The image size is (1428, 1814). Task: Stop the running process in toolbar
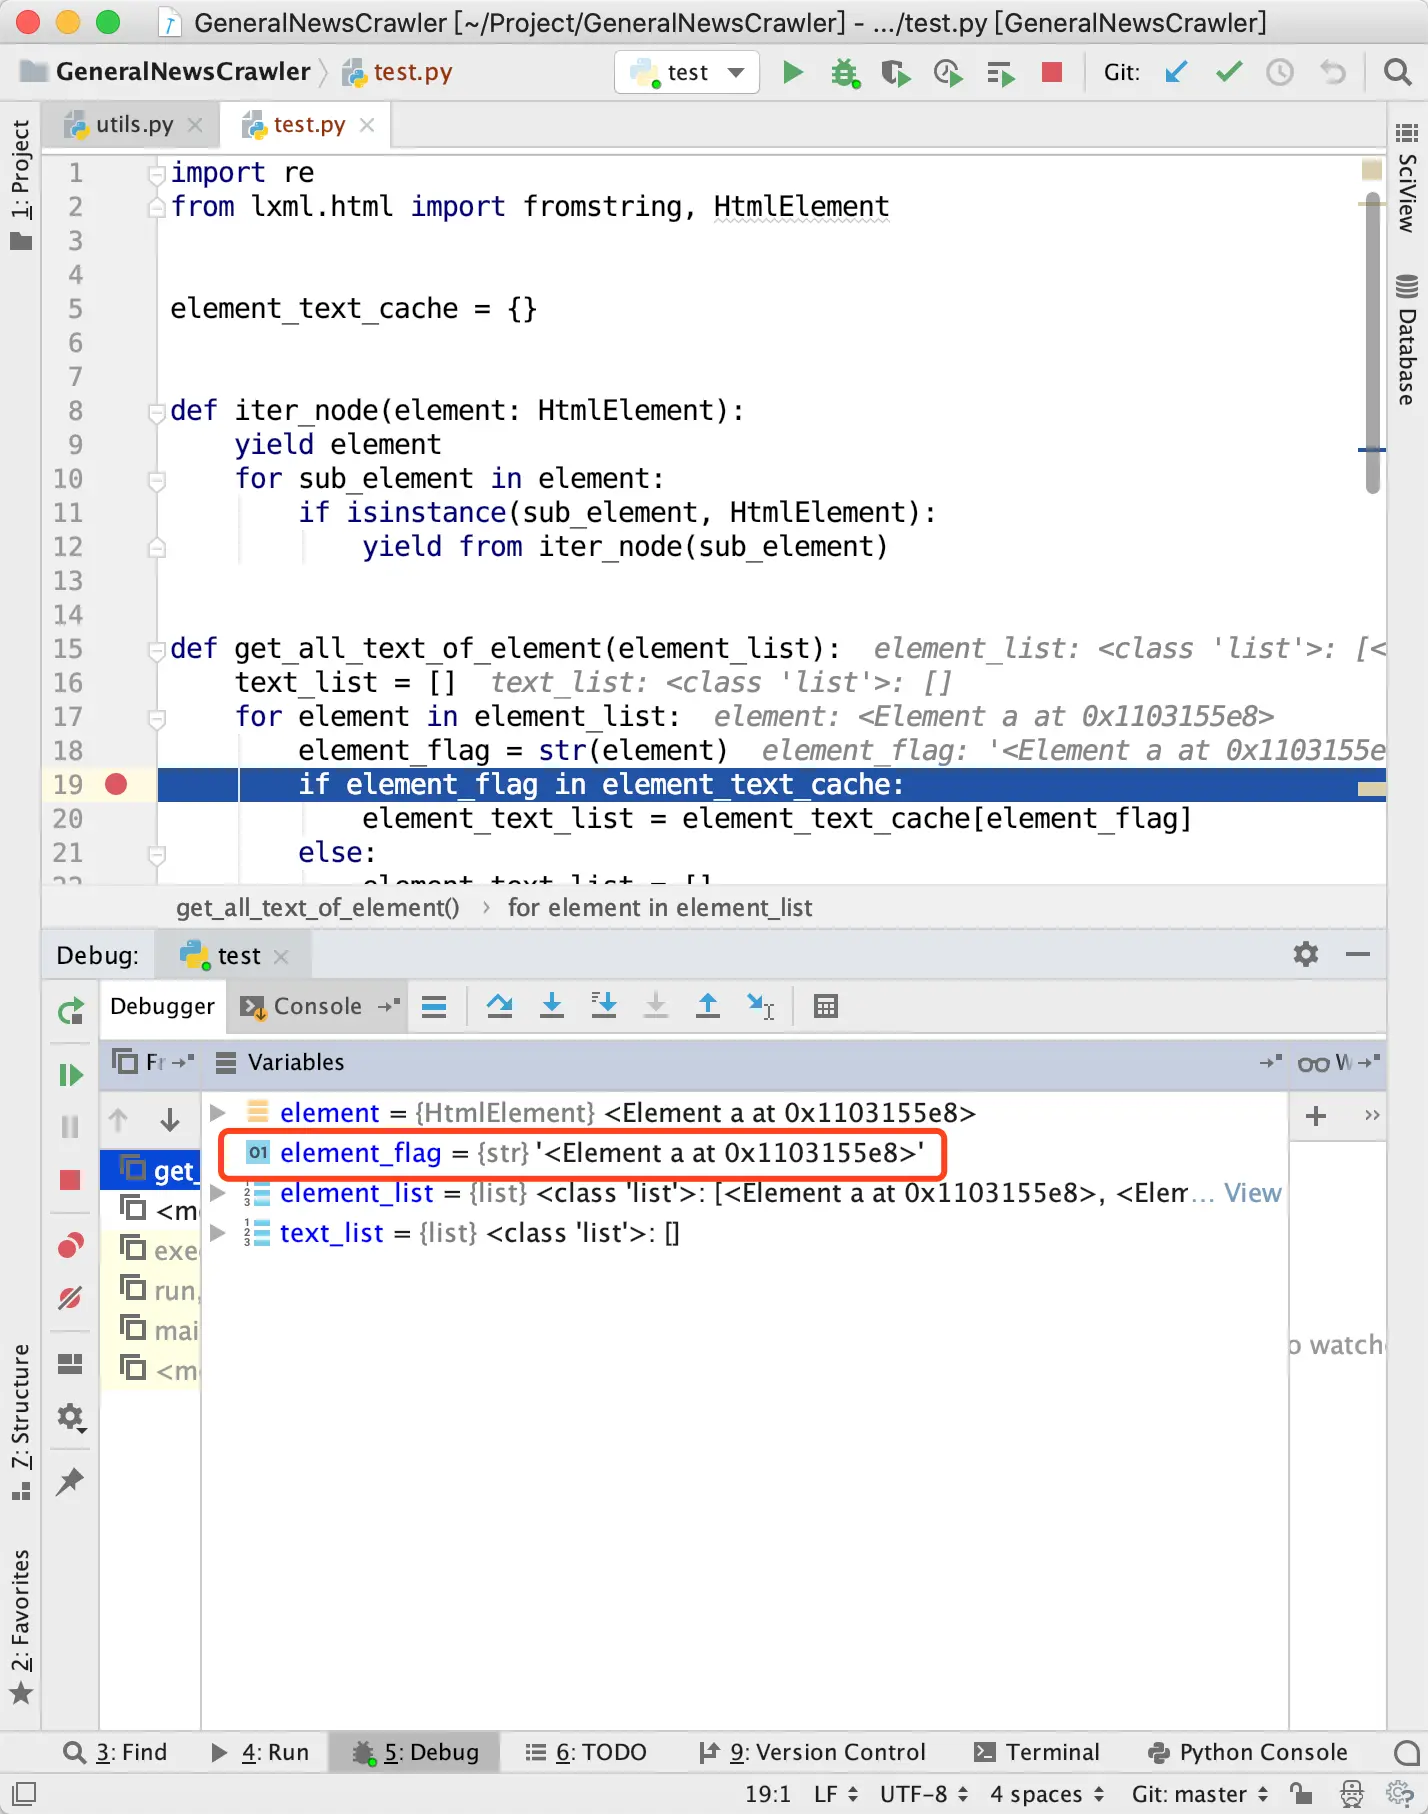click(1052, 72)
